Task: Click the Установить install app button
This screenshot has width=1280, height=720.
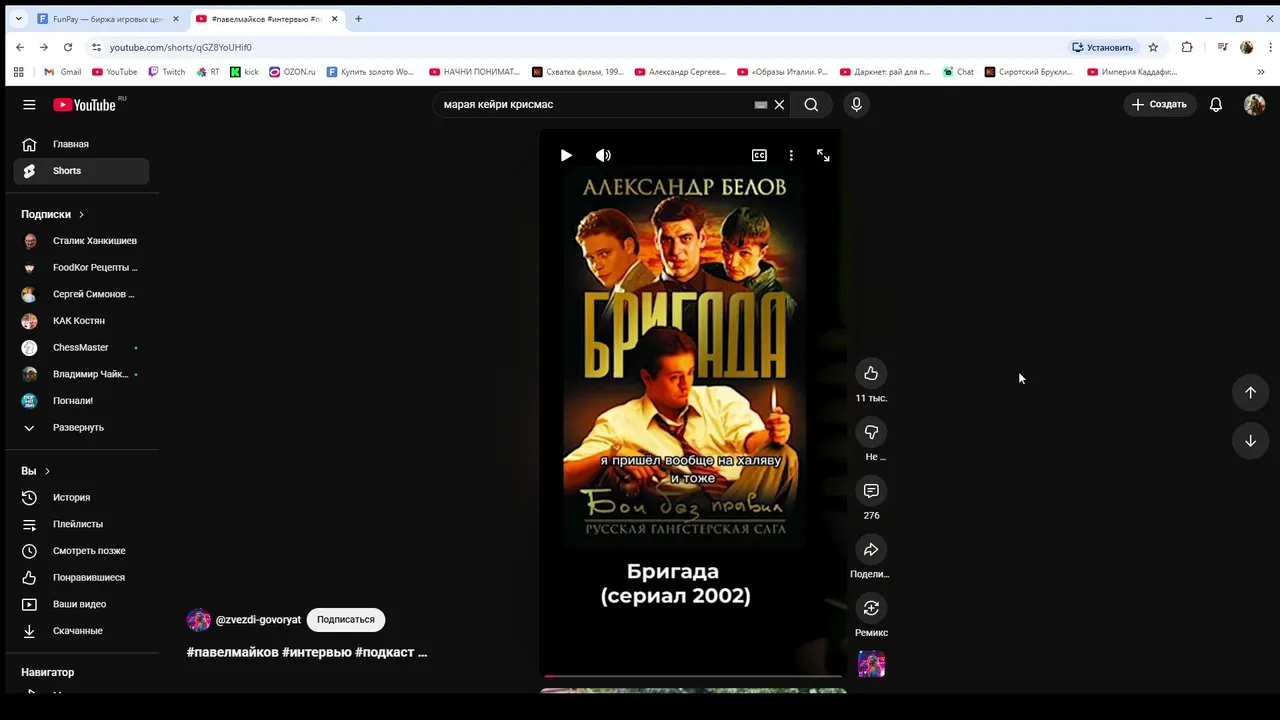Action: point(1102,47)
